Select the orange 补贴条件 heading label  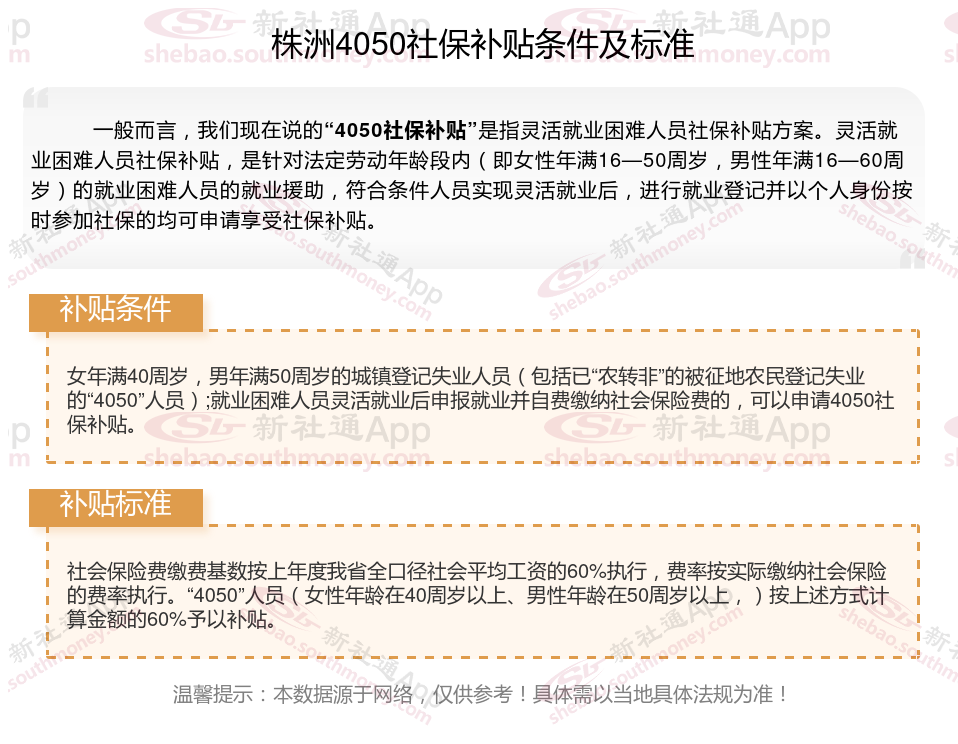[x=115, y=312]
